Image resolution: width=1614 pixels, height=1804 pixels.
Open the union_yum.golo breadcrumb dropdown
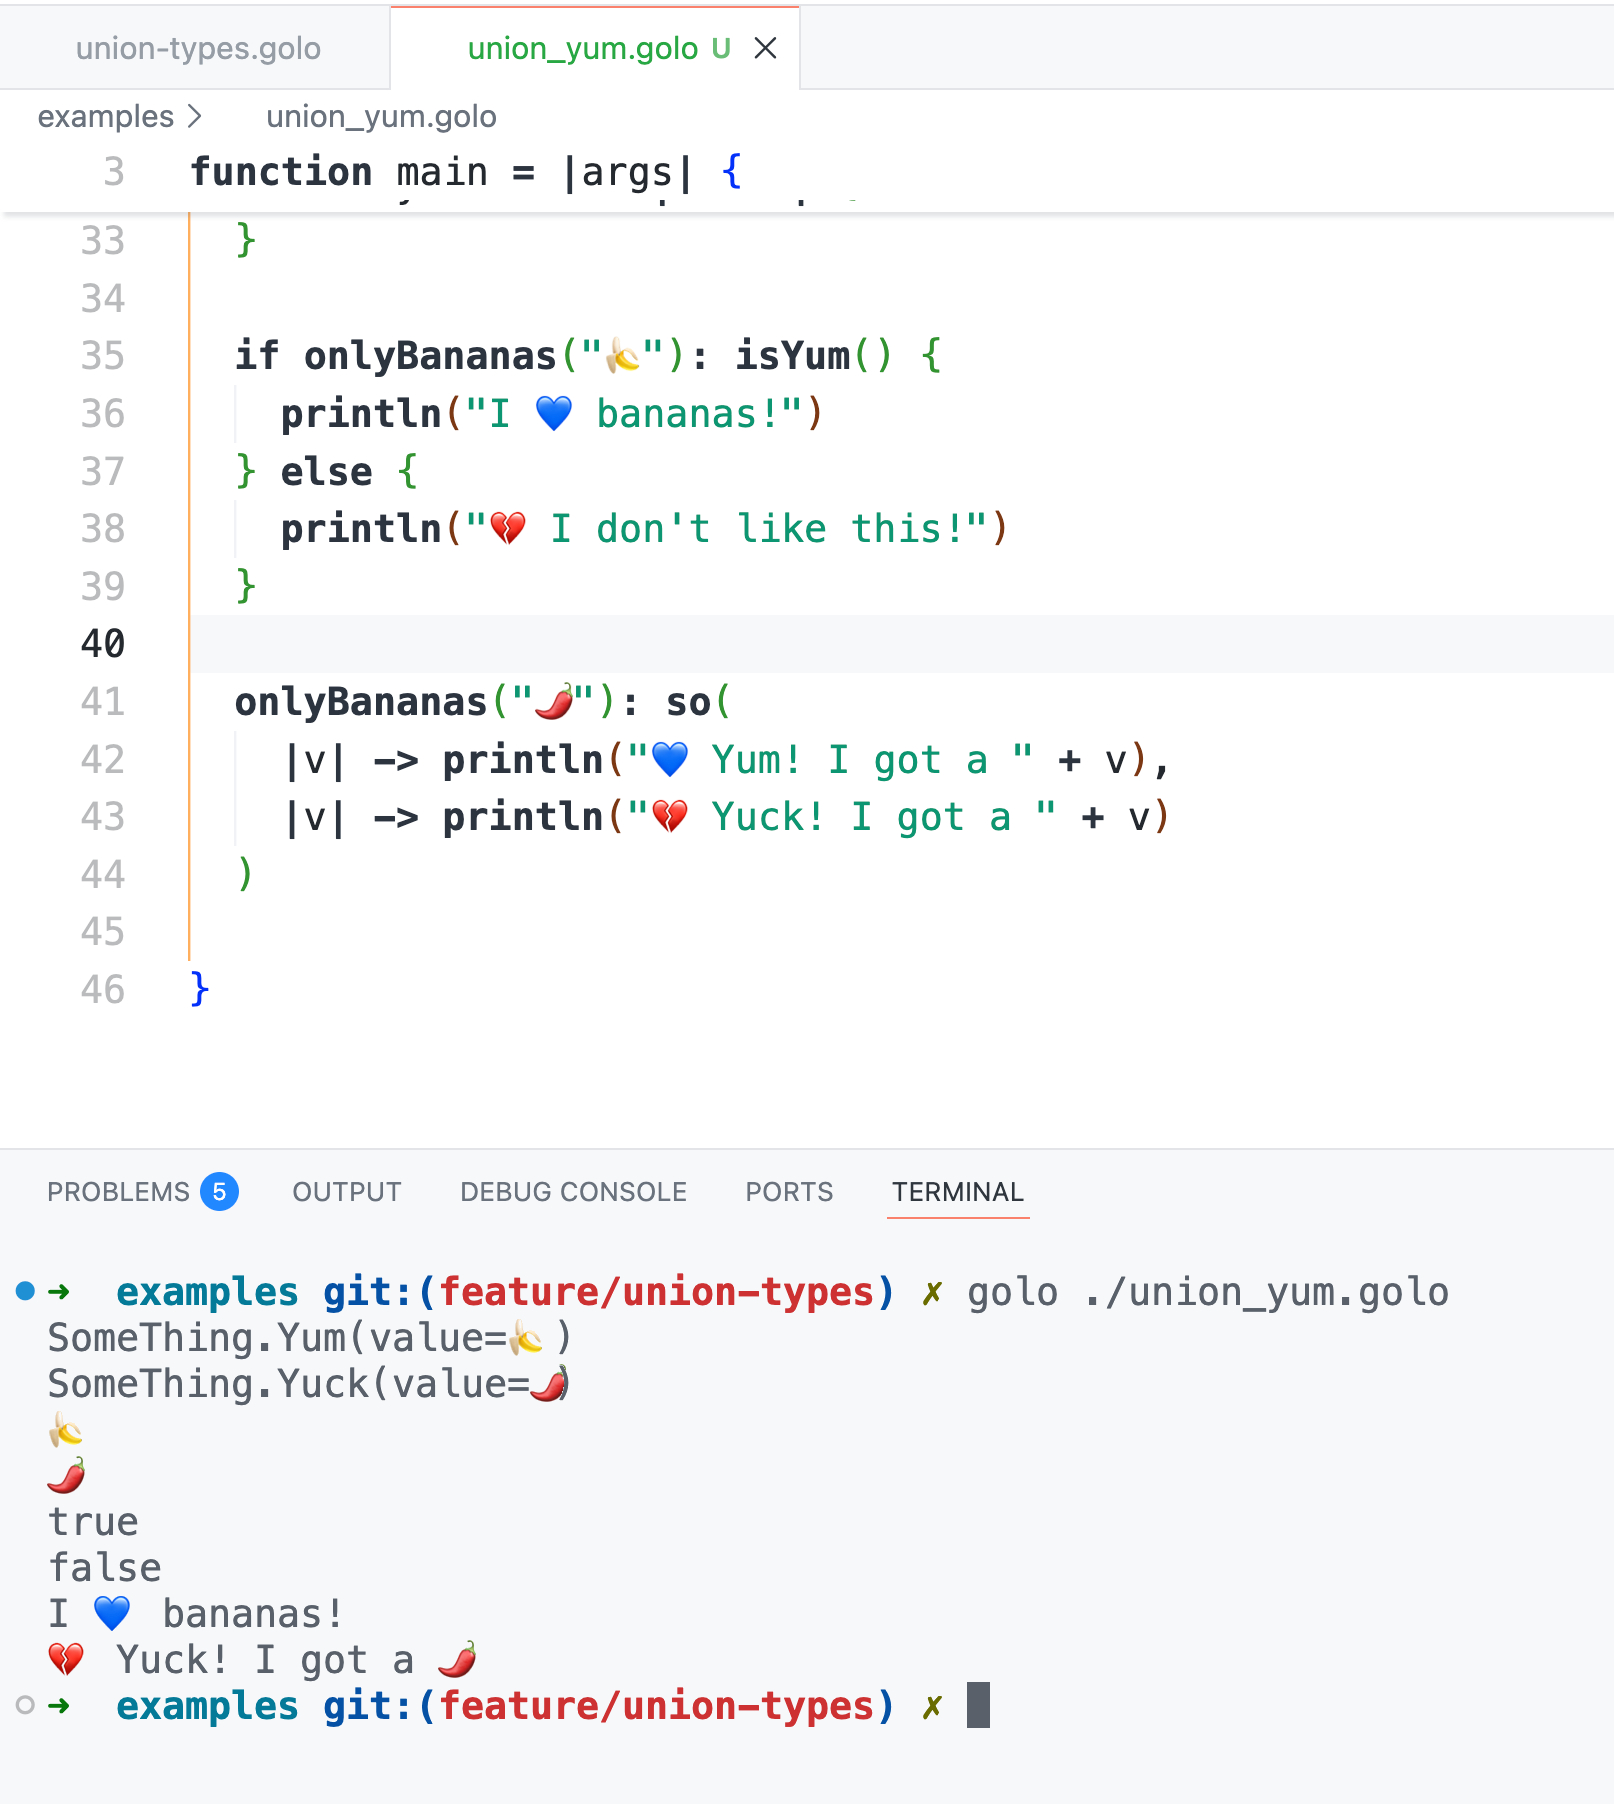pyautogui.click(x=381, y=117)
